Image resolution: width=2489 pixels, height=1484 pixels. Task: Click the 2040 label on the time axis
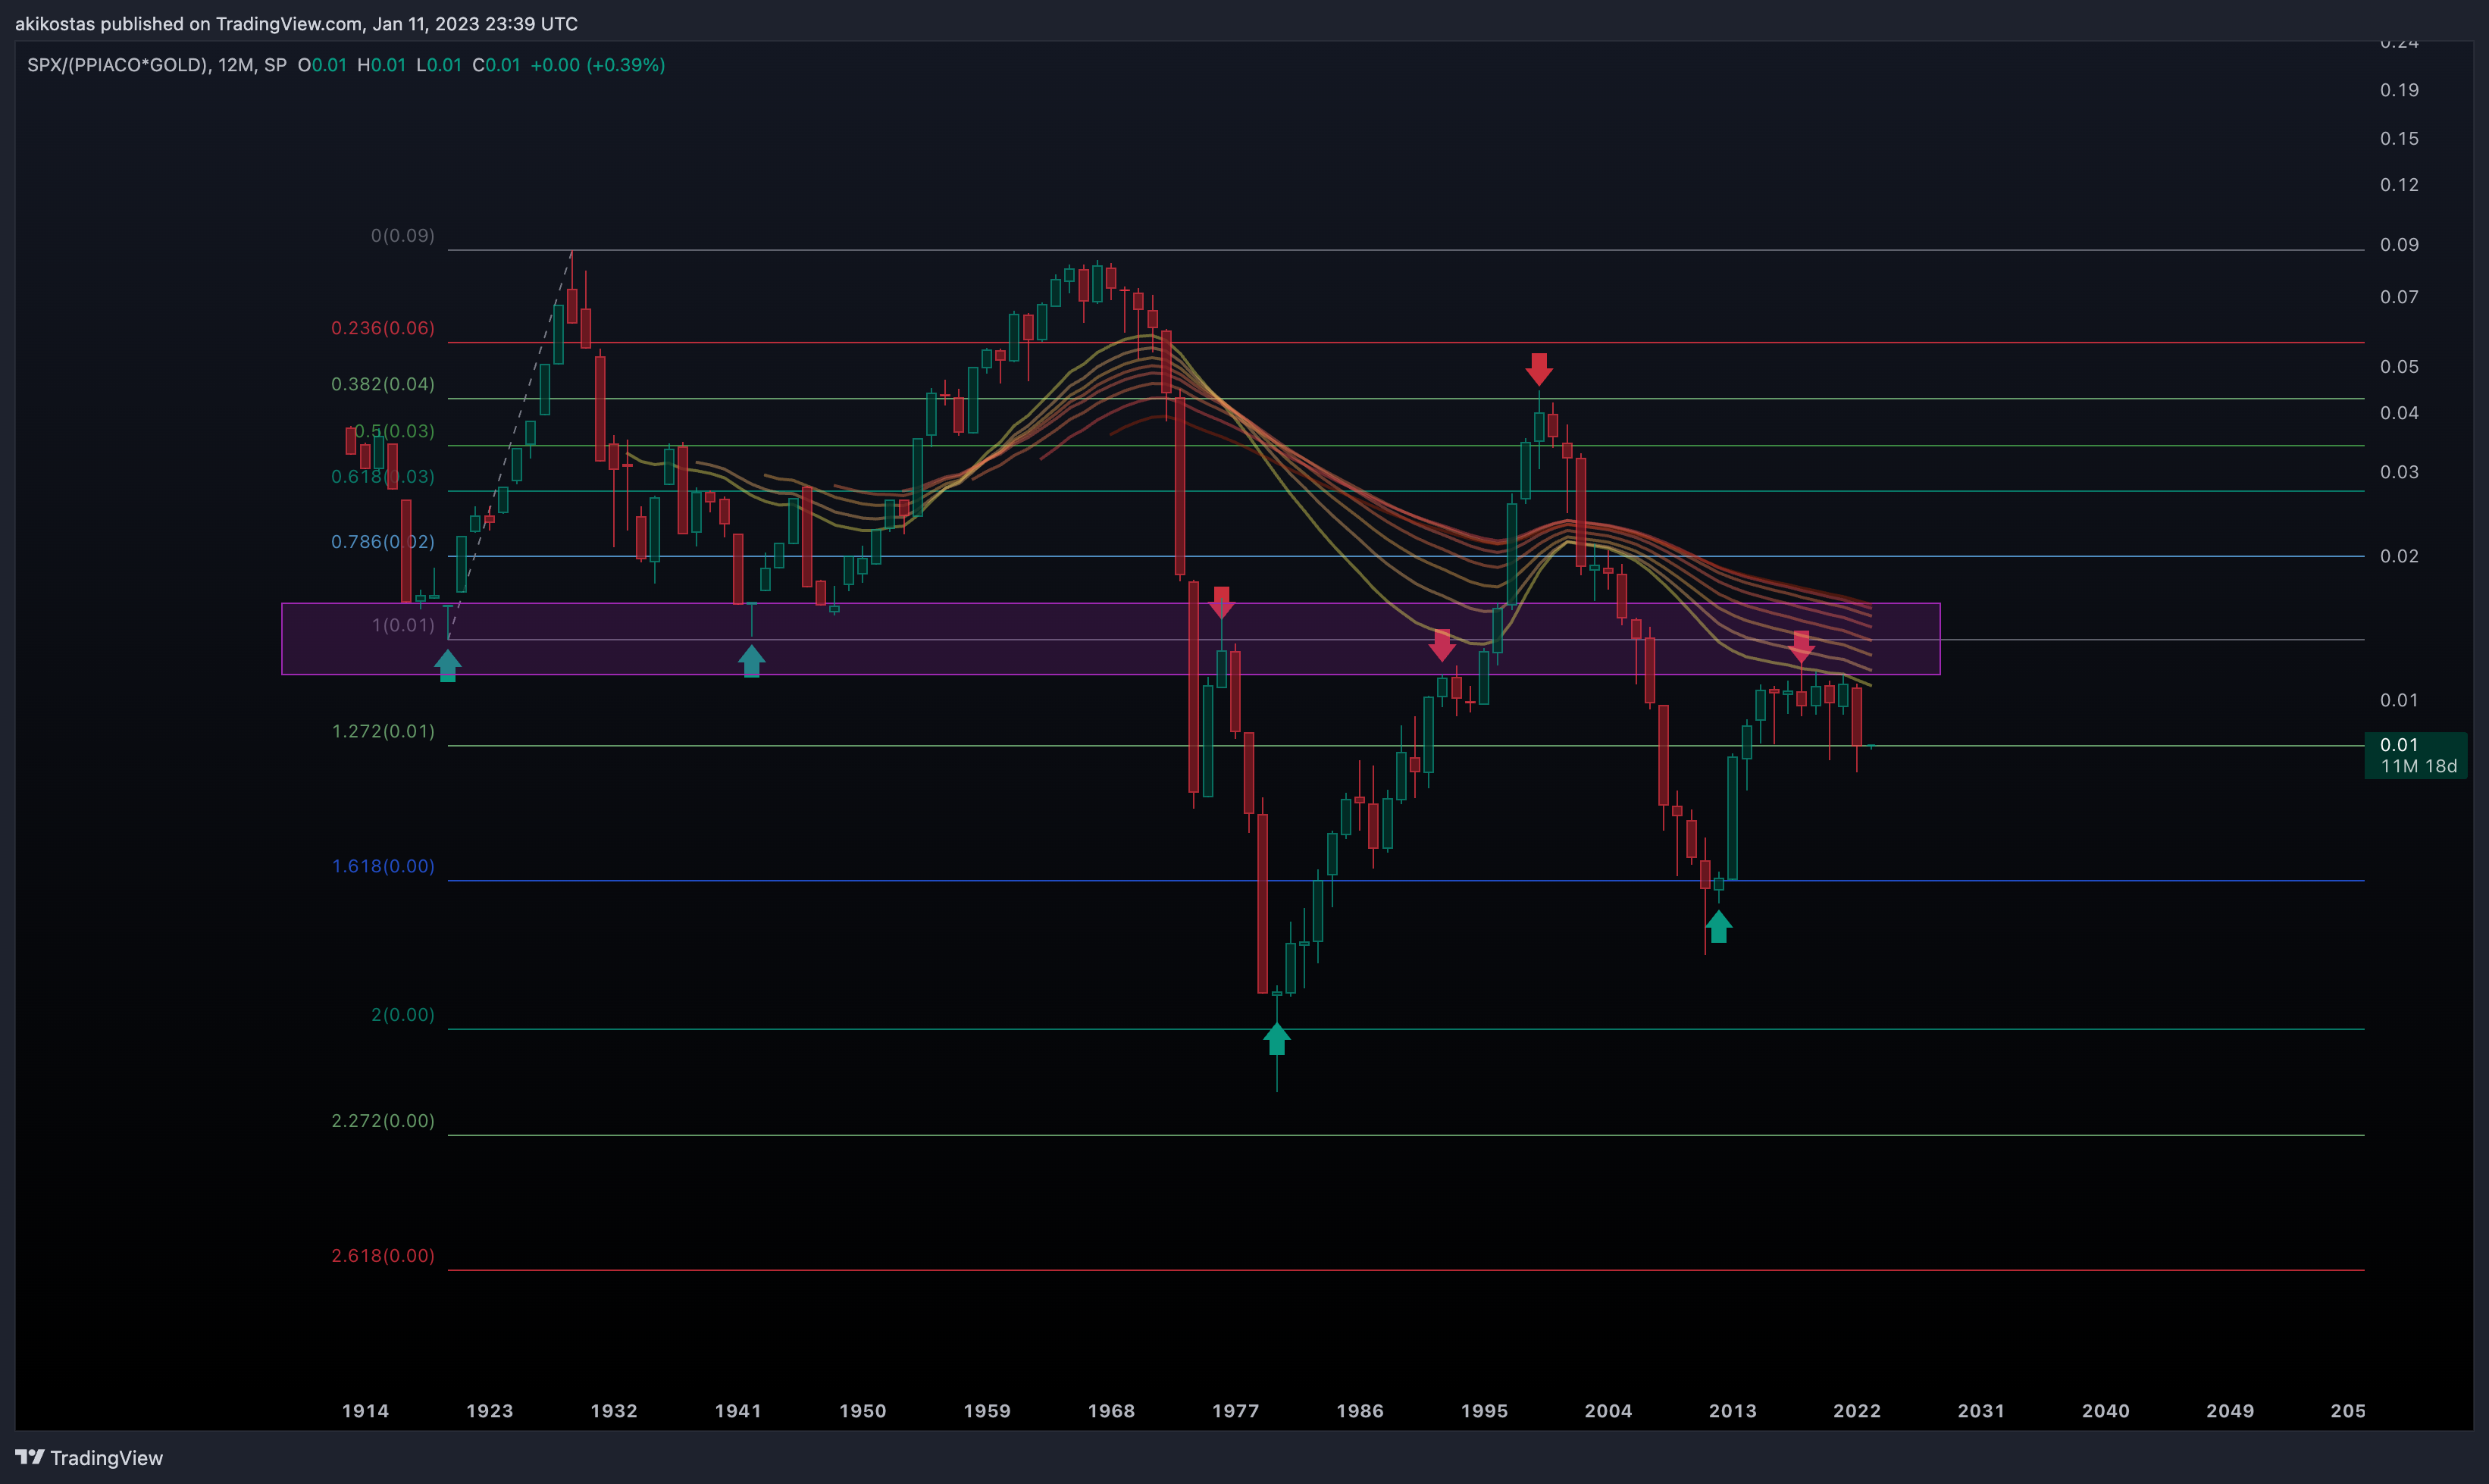[2106, 1411]
